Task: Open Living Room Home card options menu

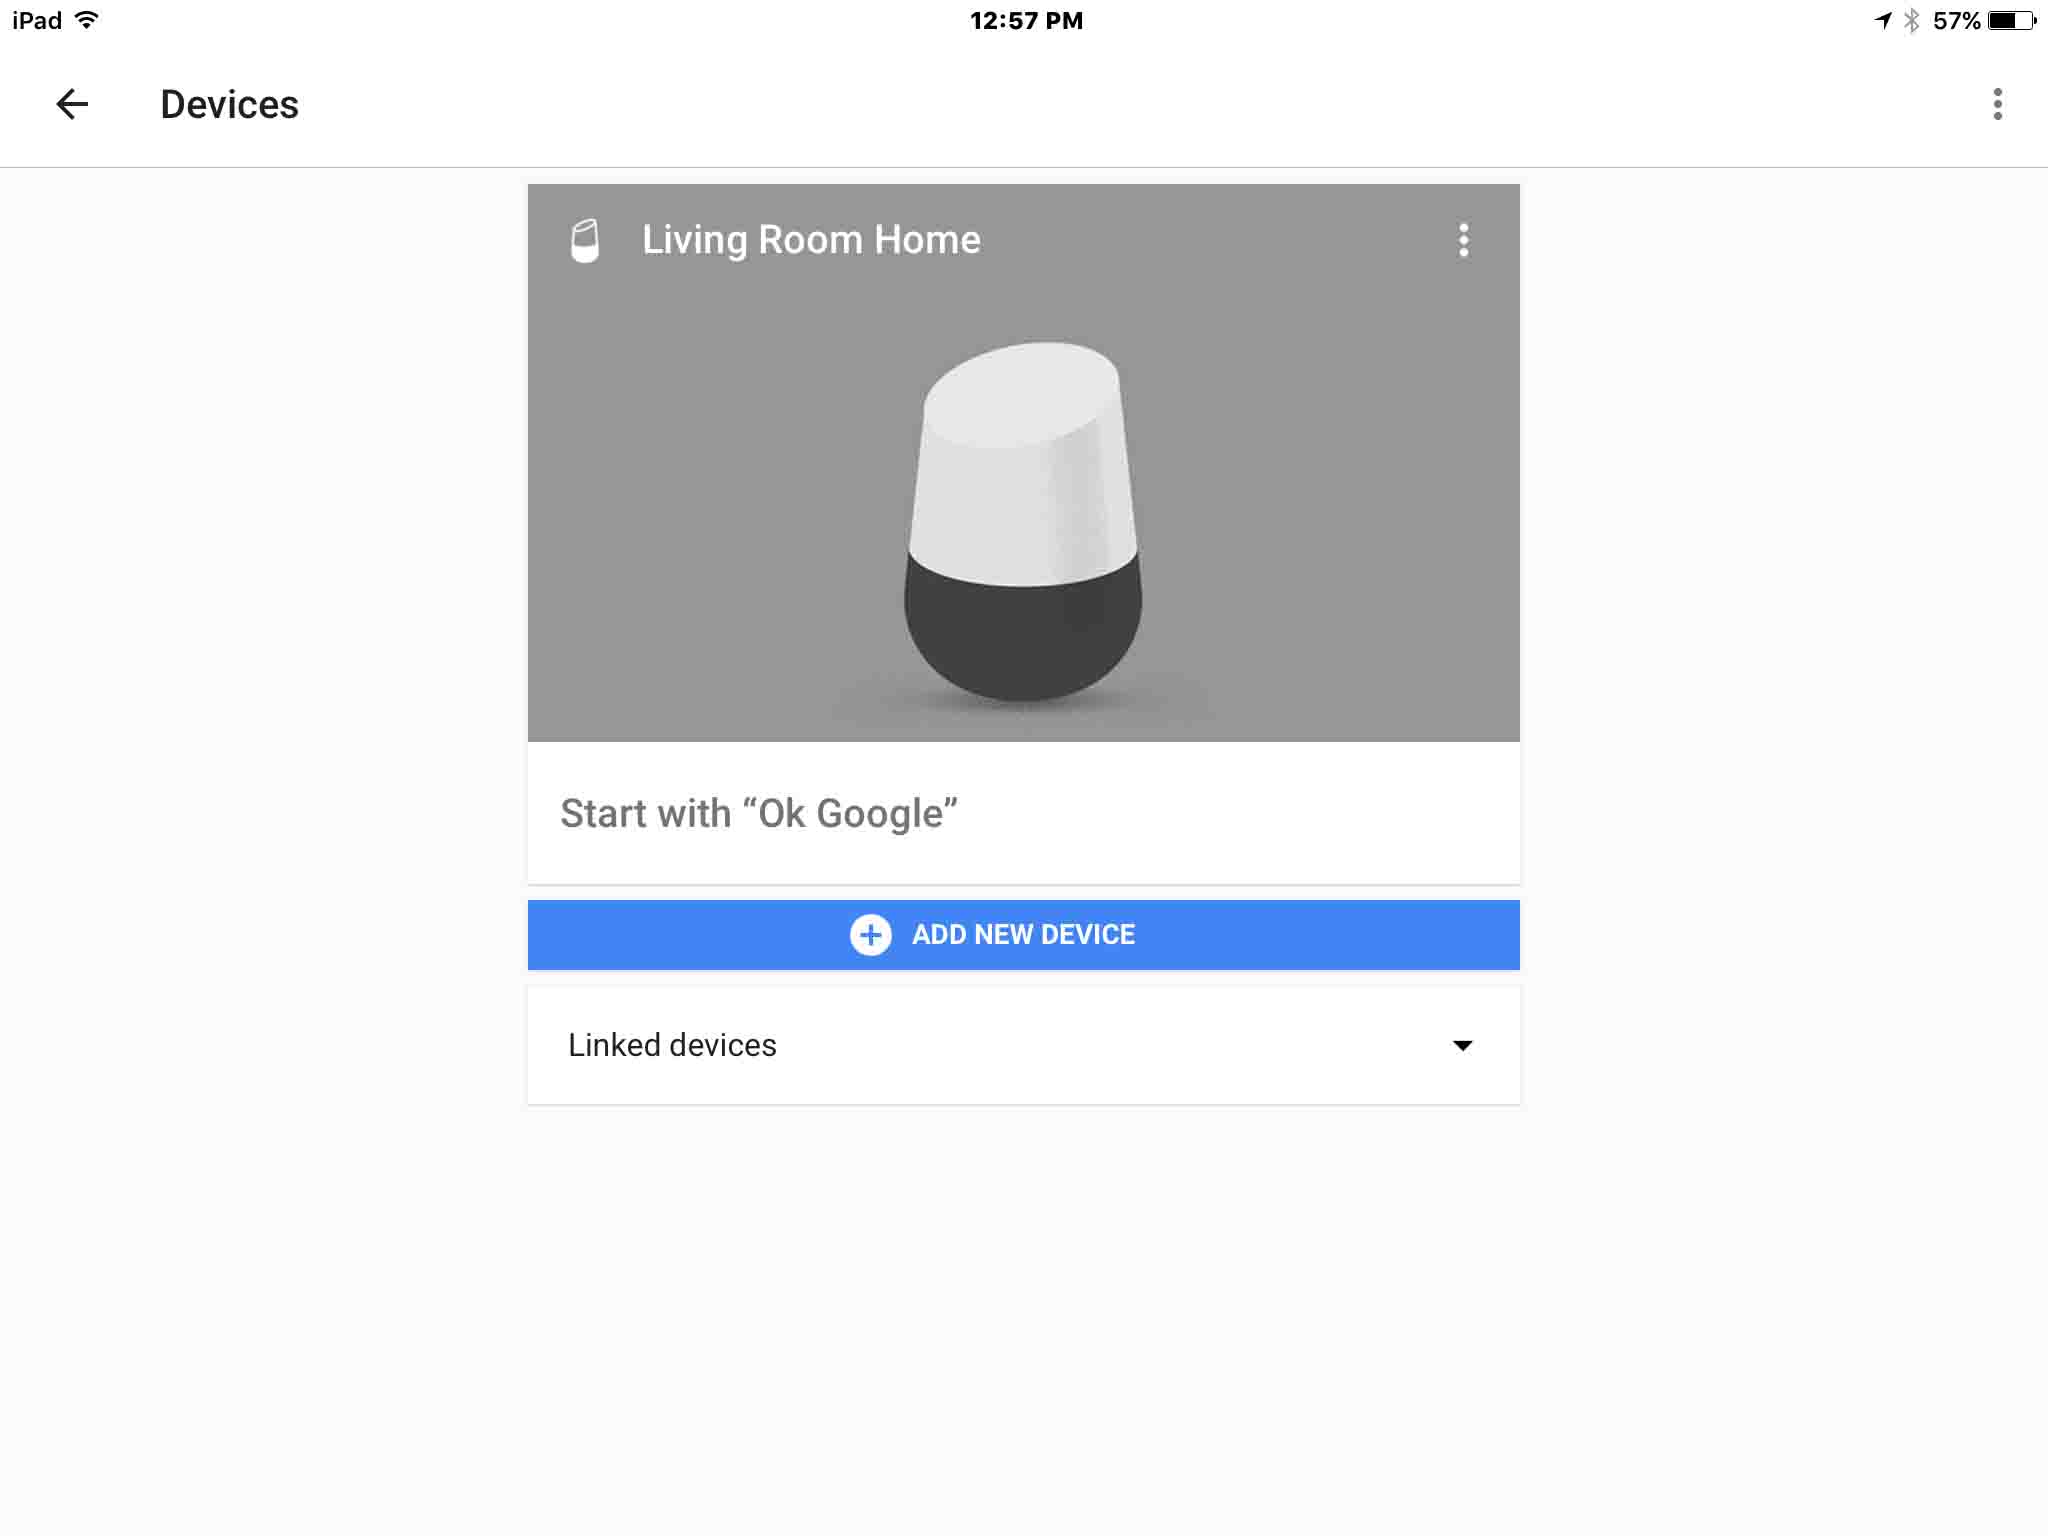Action: pyautogui.click(x=1464, y=239)
